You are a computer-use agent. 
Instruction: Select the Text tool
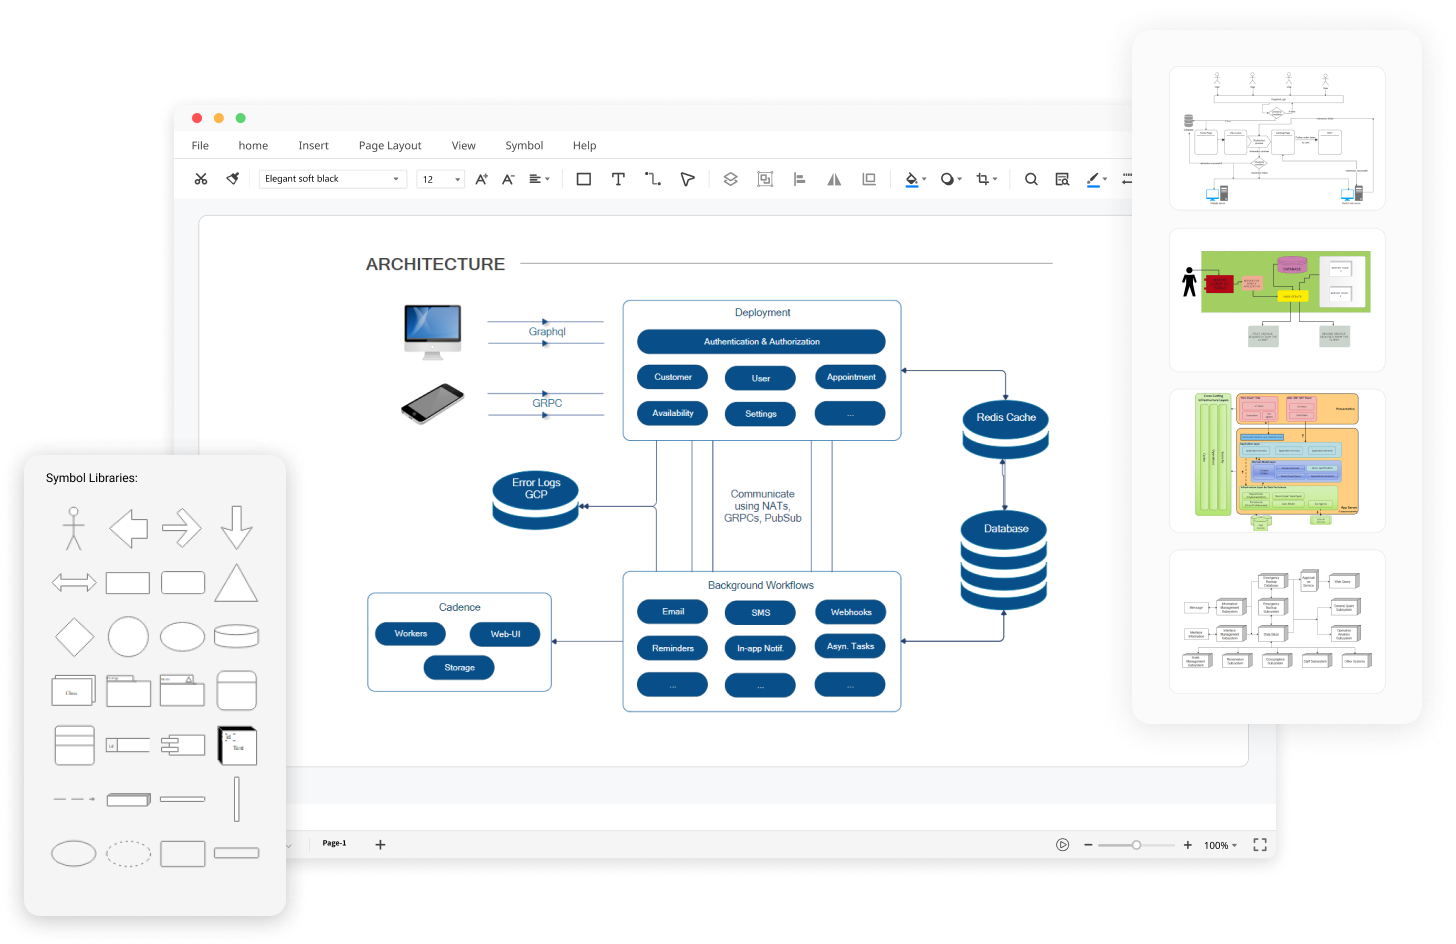(x=618, y=179)
